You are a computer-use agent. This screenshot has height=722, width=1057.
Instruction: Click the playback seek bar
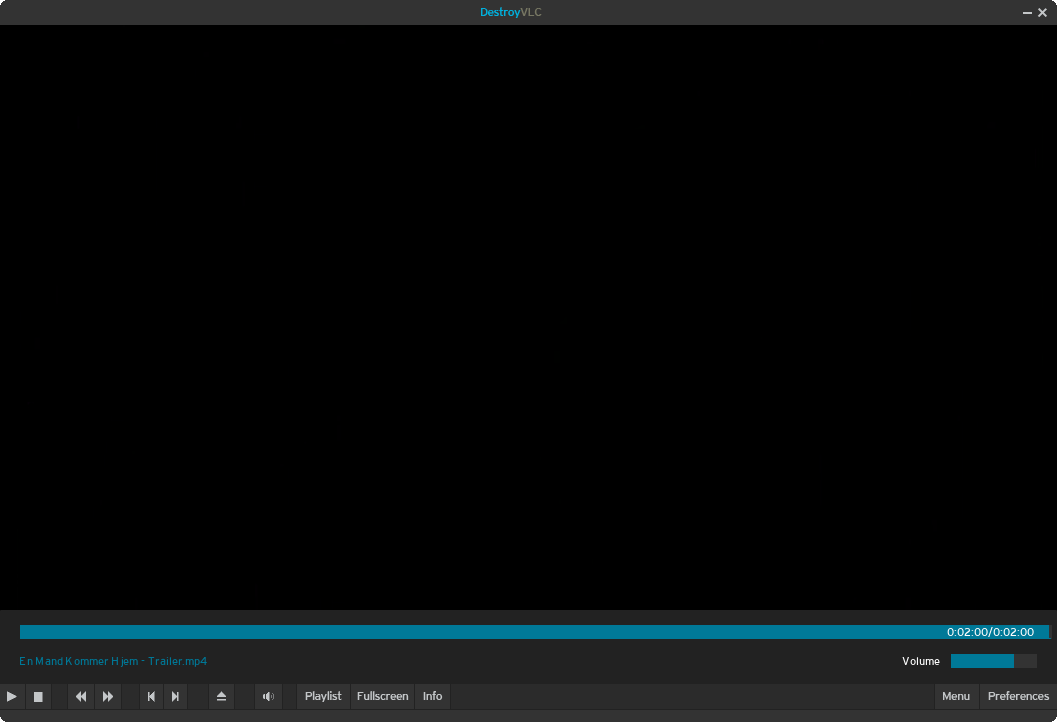528,631
